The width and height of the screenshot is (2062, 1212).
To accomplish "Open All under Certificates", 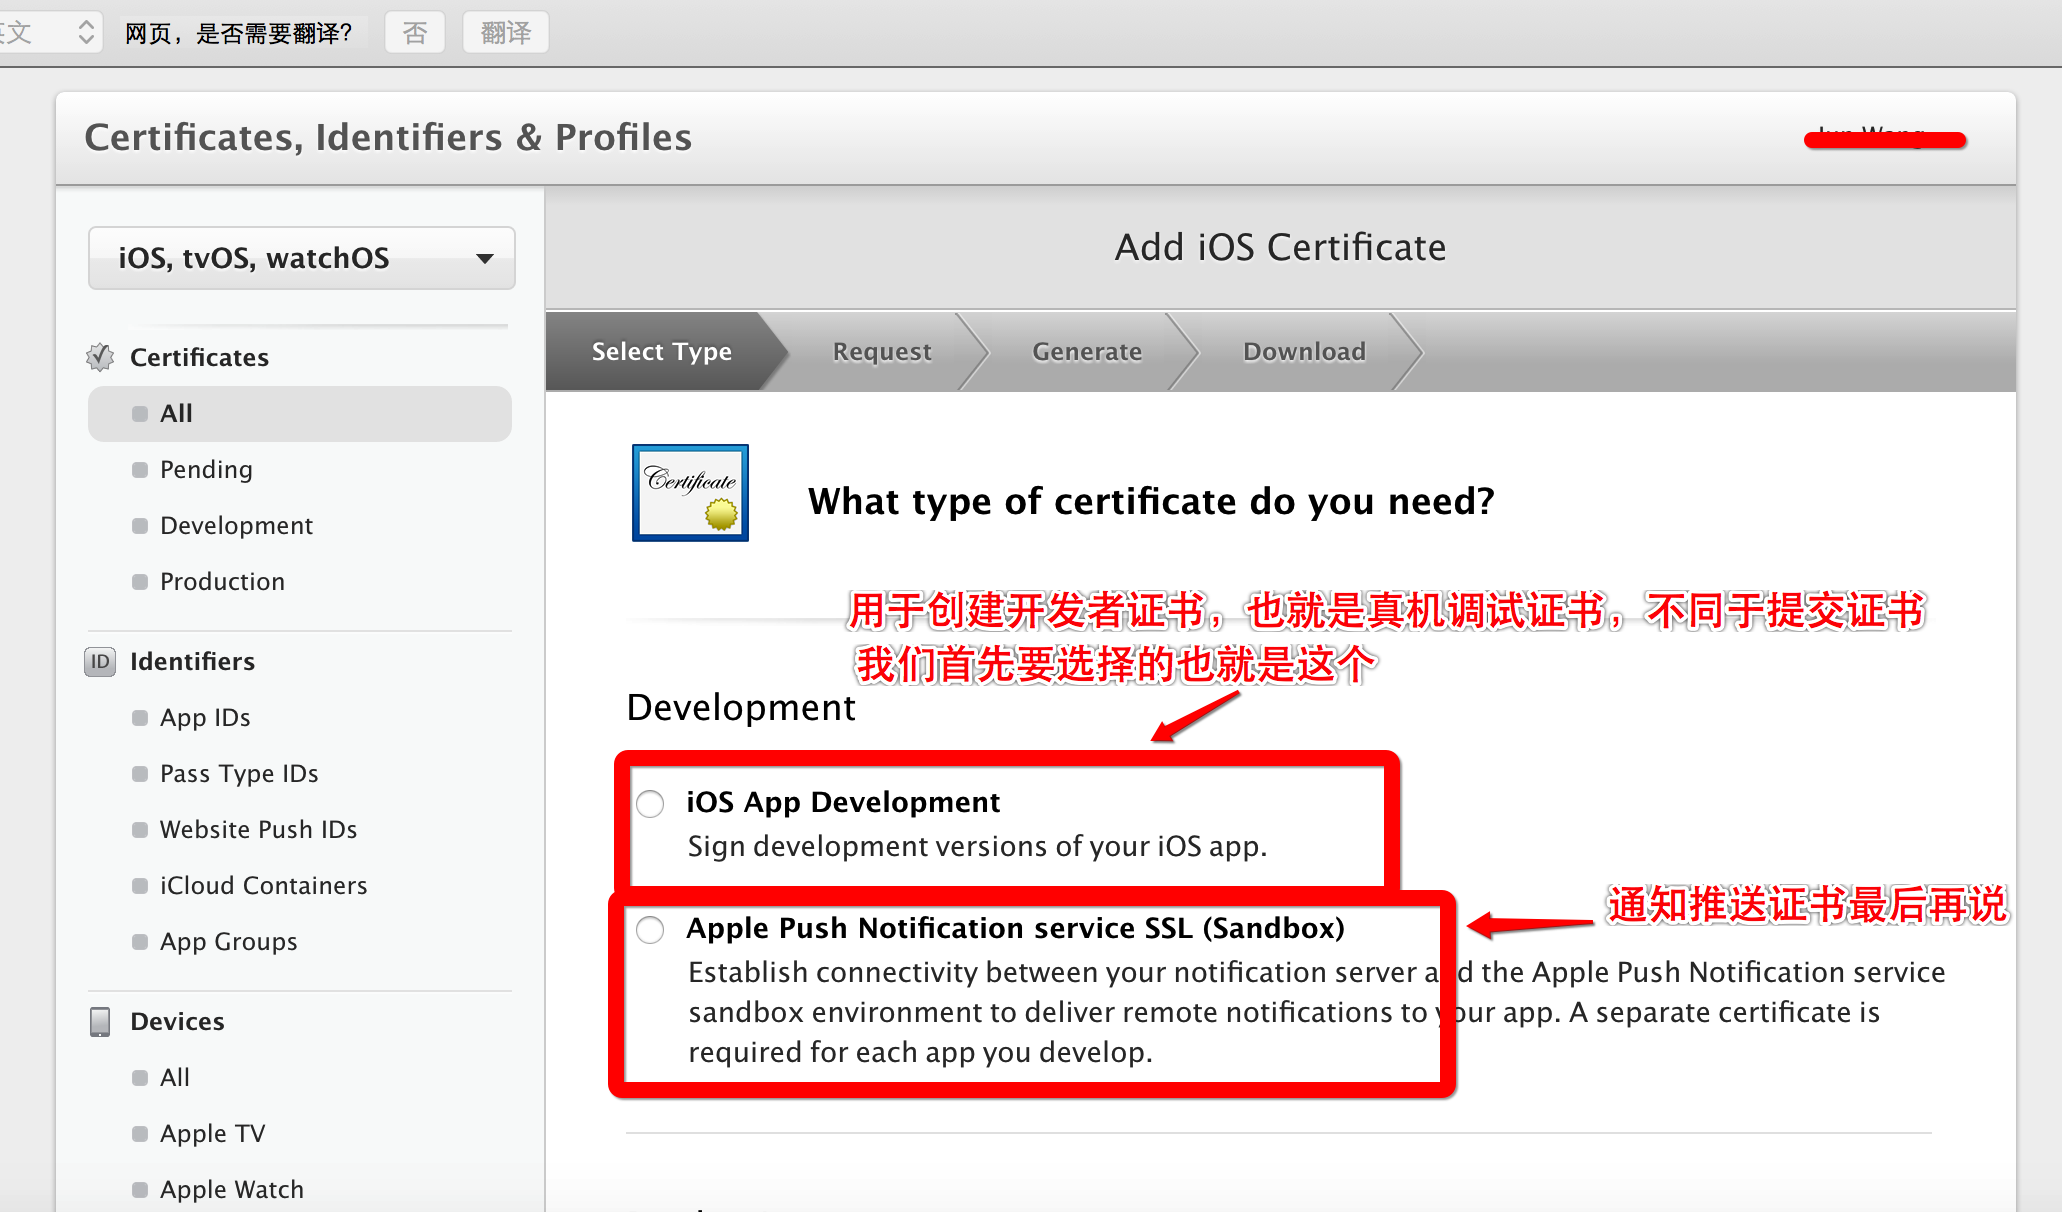I will 300,413.
